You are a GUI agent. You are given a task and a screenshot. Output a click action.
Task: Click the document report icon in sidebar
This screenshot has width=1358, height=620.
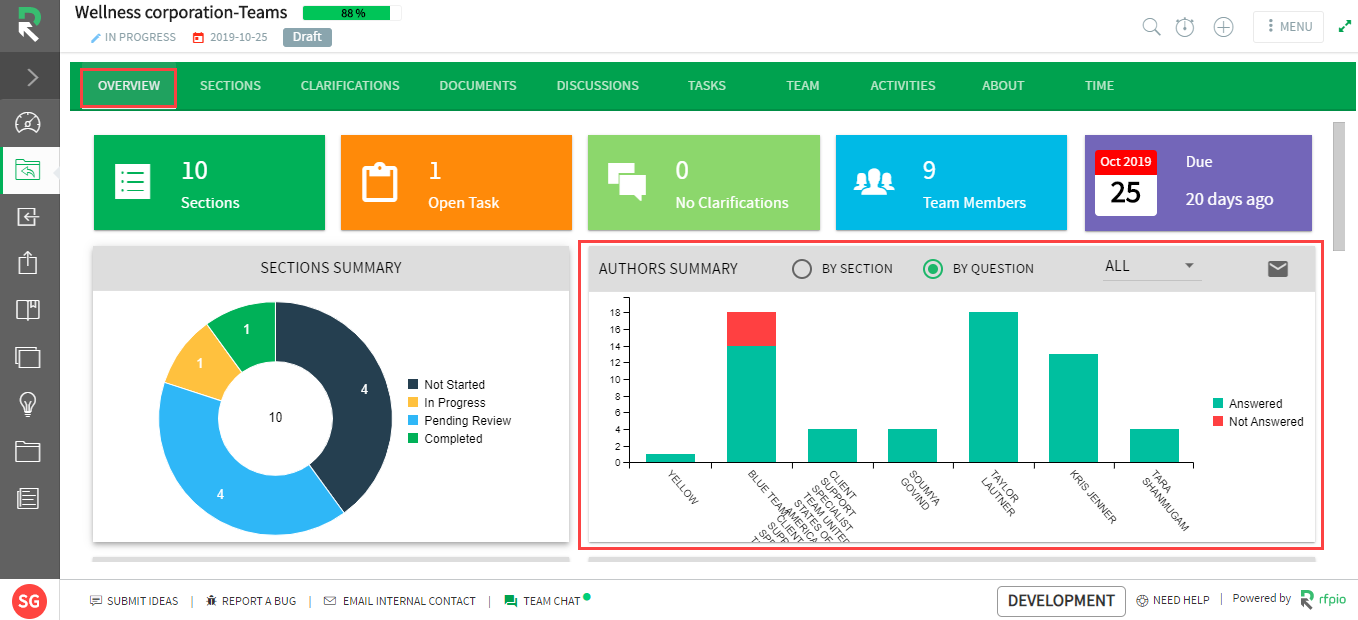click(28, 497)
